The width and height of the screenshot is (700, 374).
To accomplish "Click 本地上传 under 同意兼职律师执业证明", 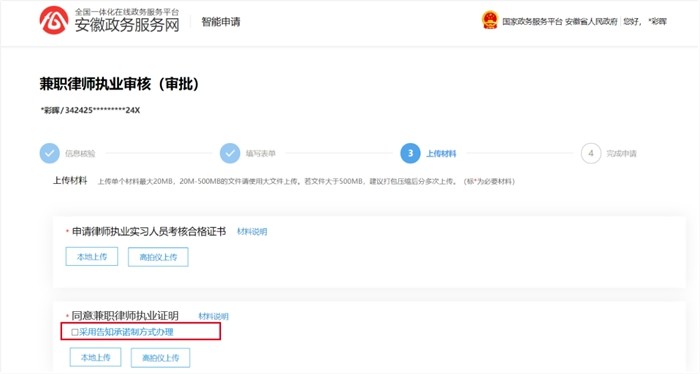I will pos(96,357).
